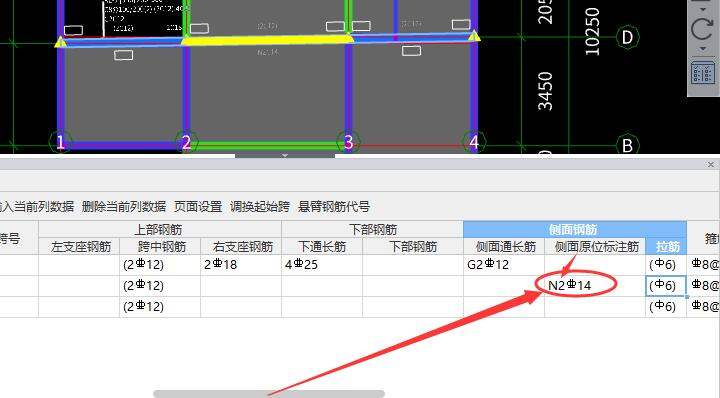Click 删除当前列数据 button
The image size is (720, 398).
pyautogui.click(x=124, y=207)
